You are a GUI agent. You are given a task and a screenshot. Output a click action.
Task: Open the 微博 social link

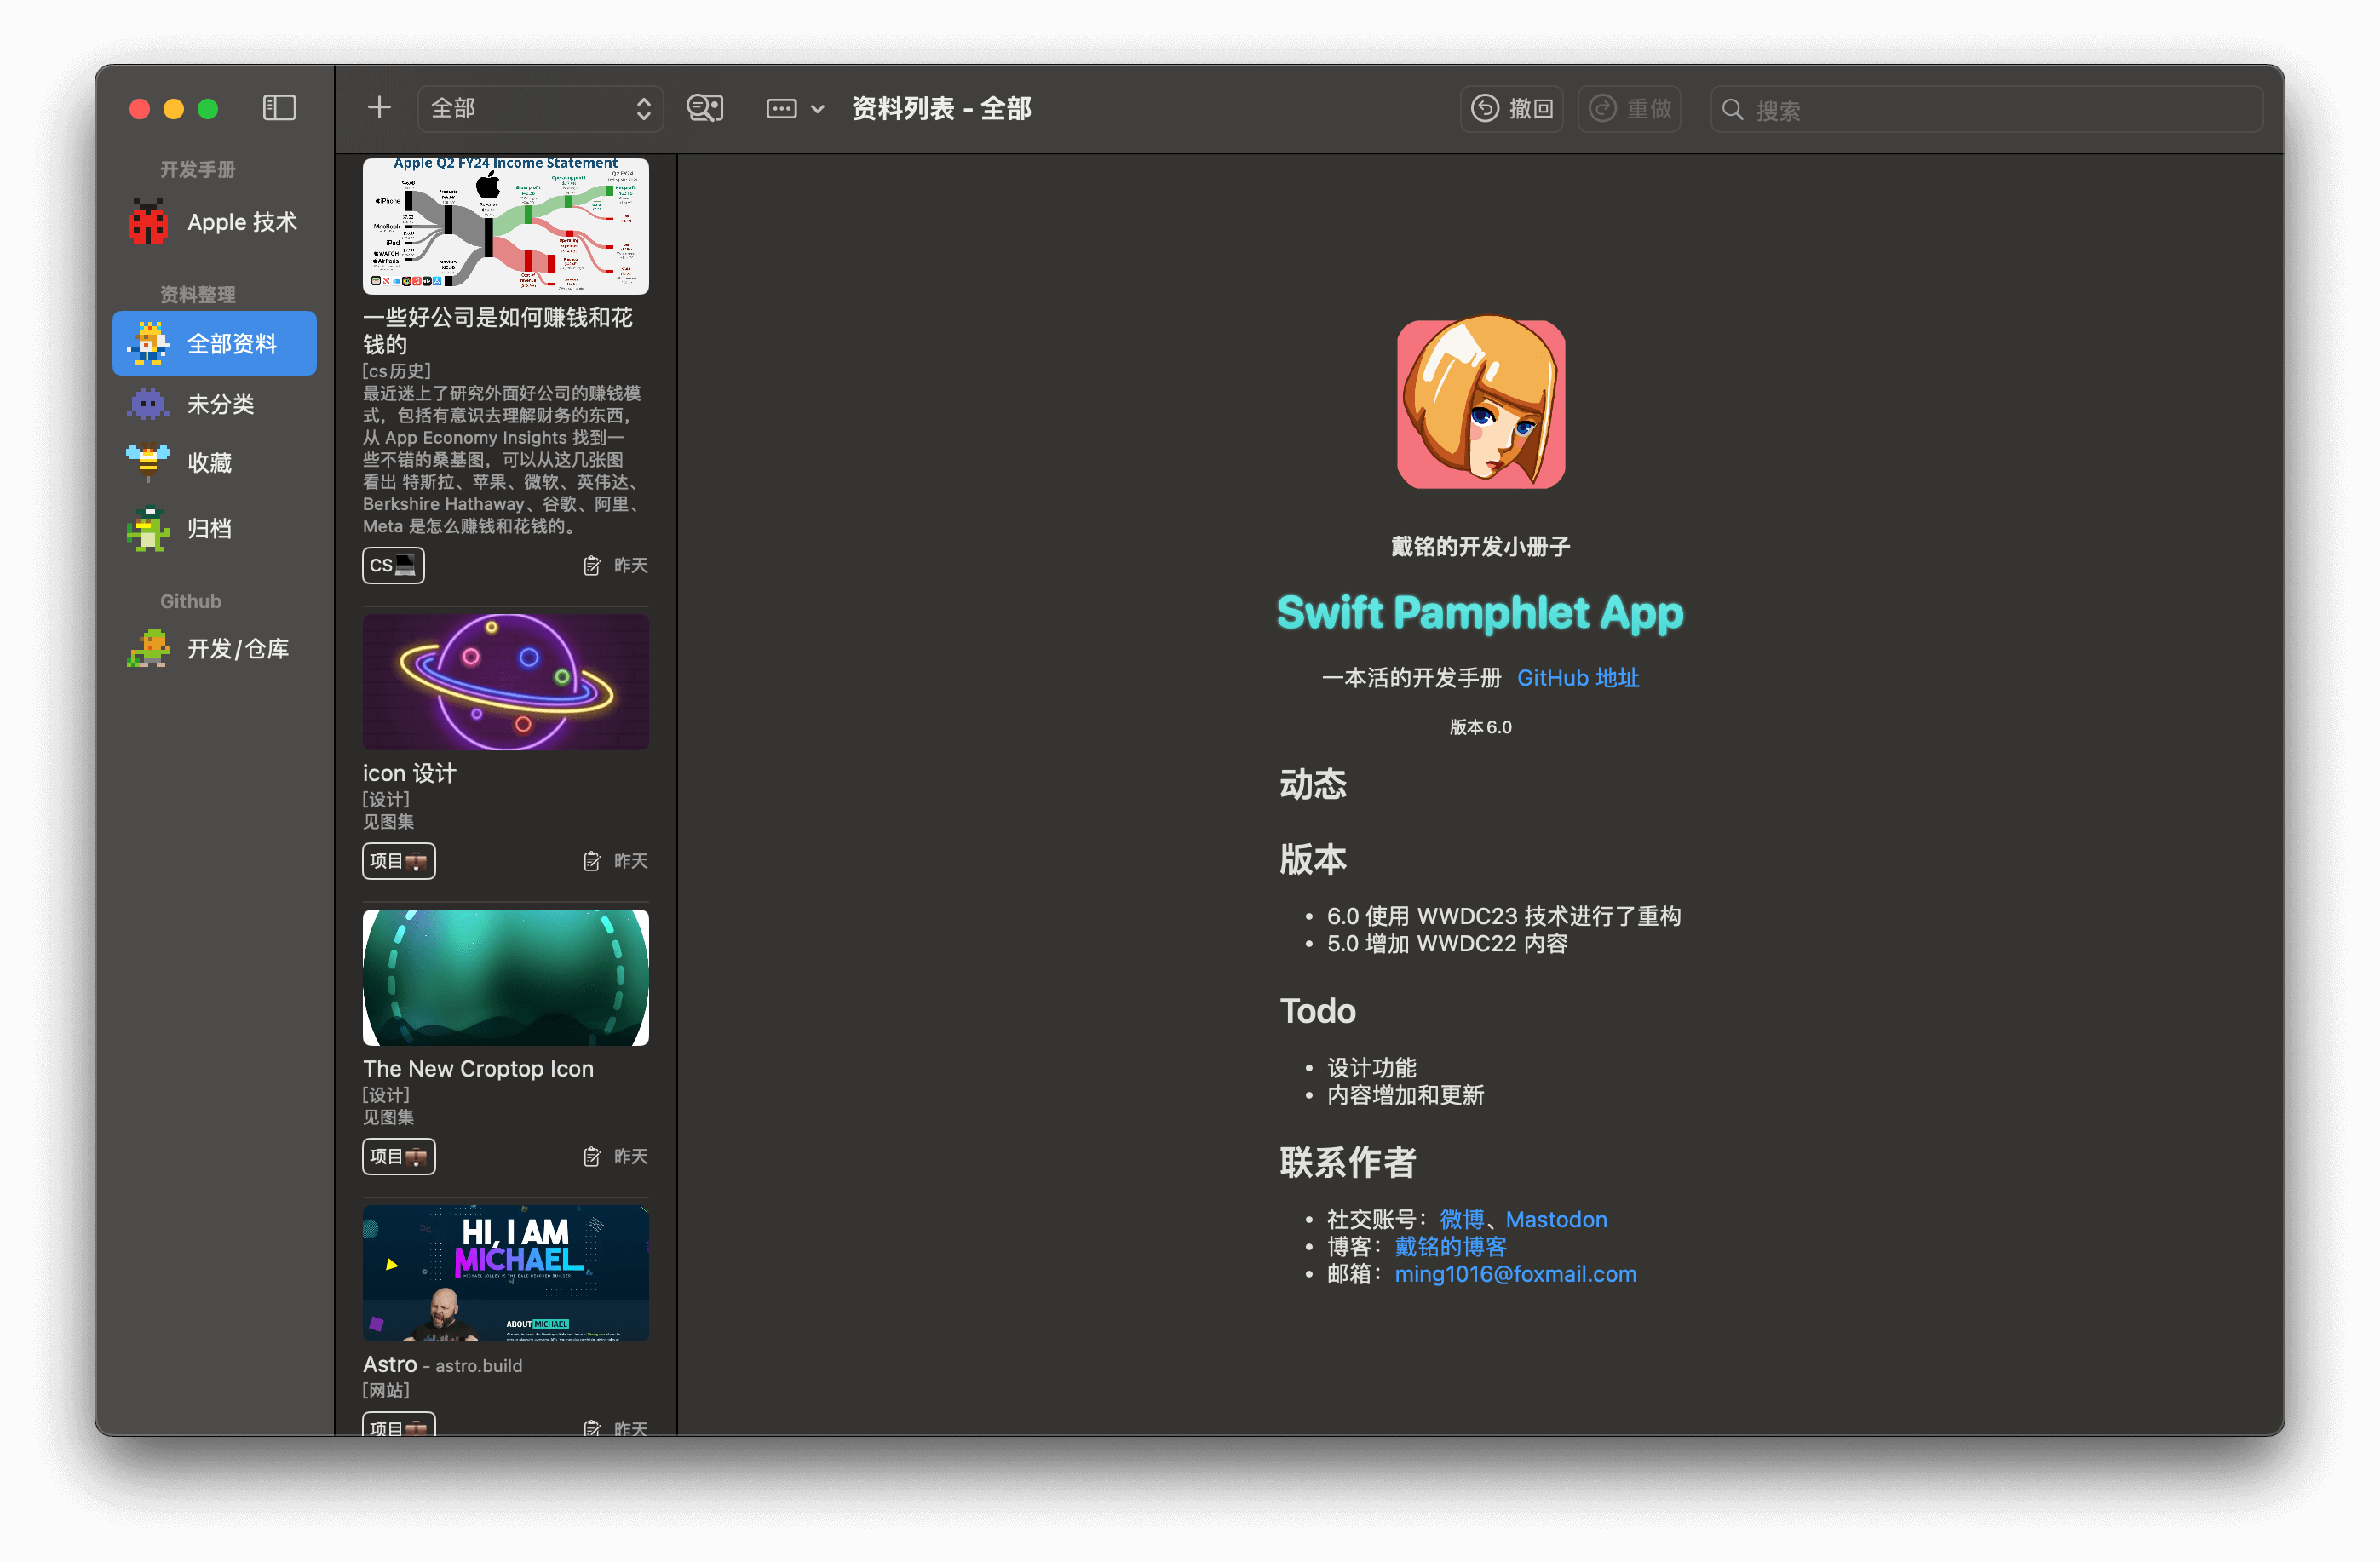pos(1461,1219)
